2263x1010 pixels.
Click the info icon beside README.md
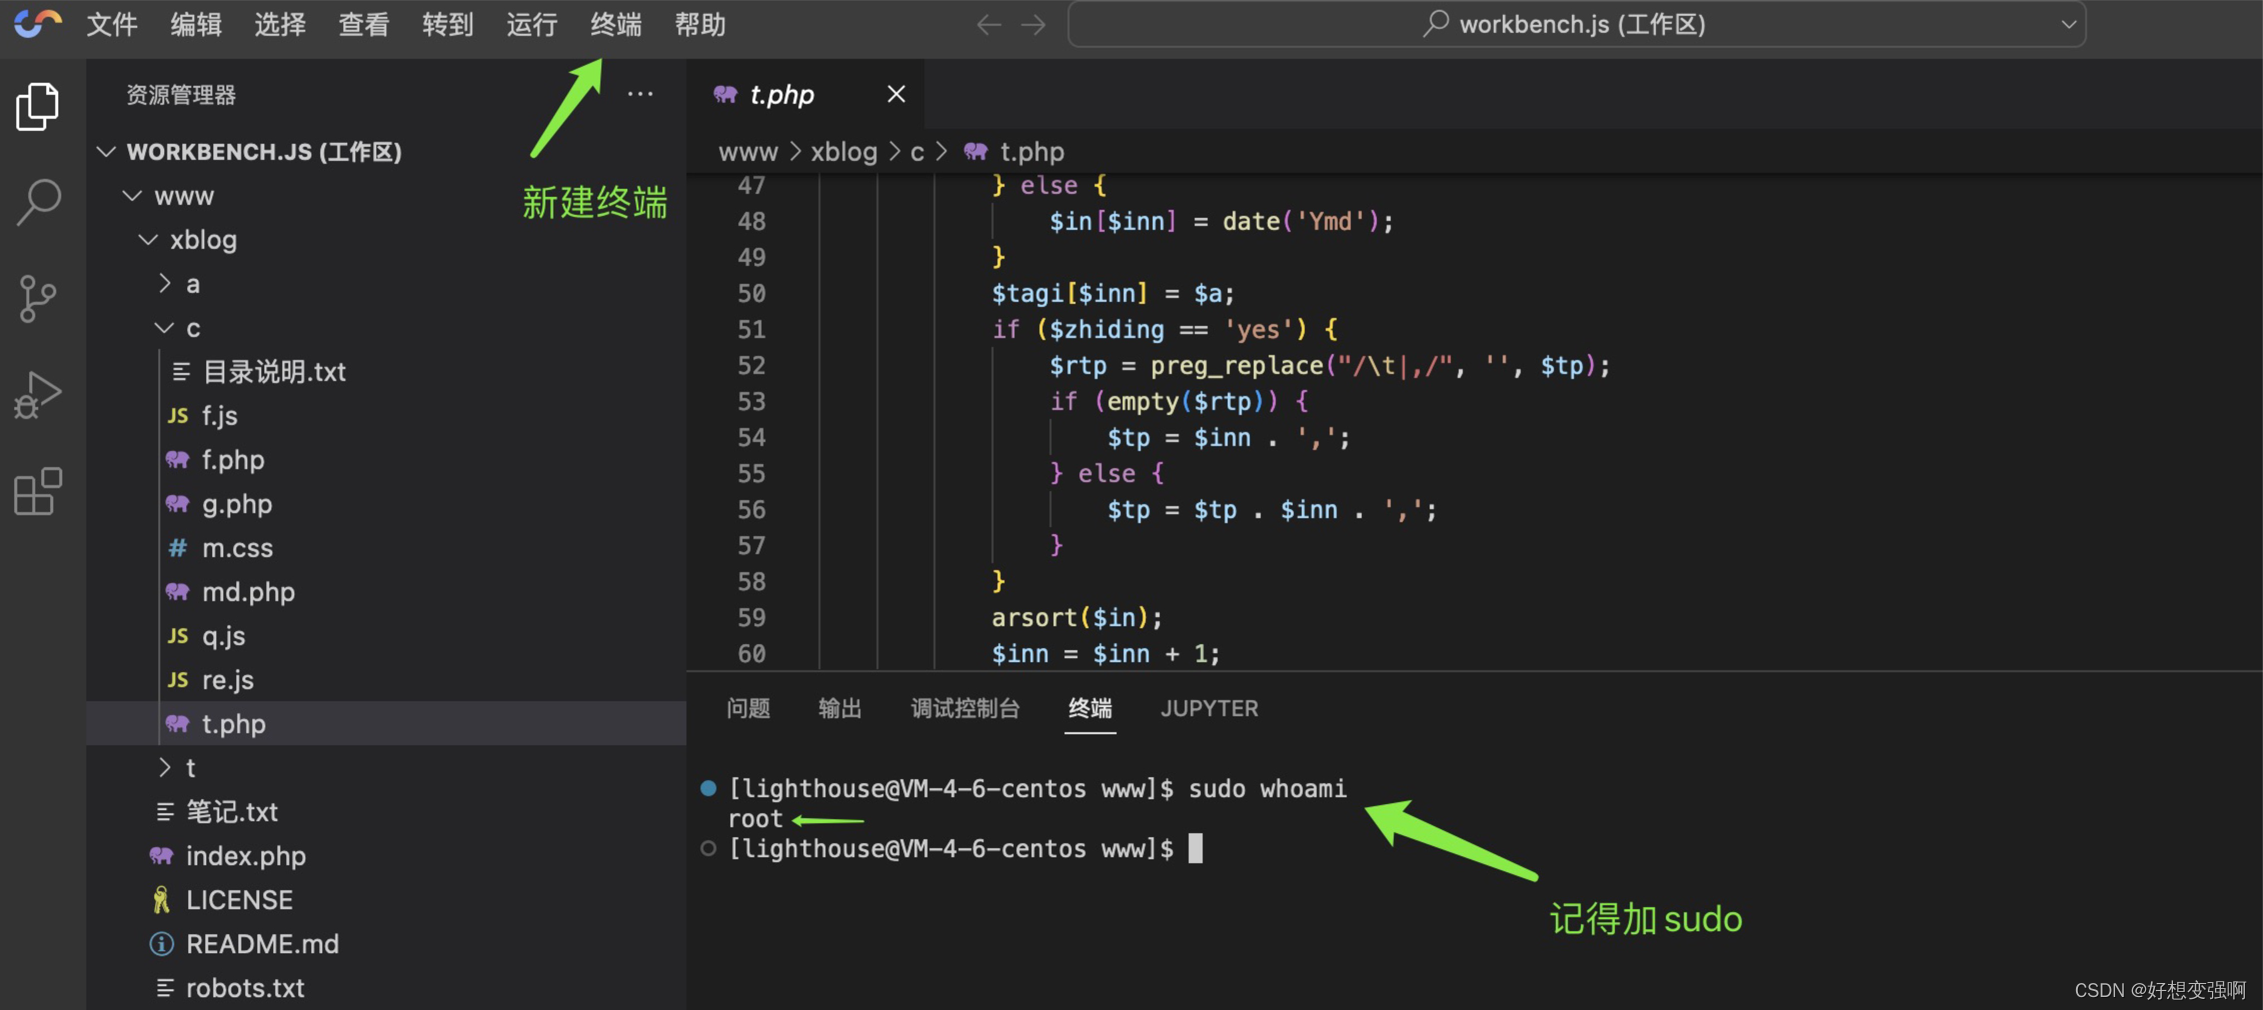point(161,944)
